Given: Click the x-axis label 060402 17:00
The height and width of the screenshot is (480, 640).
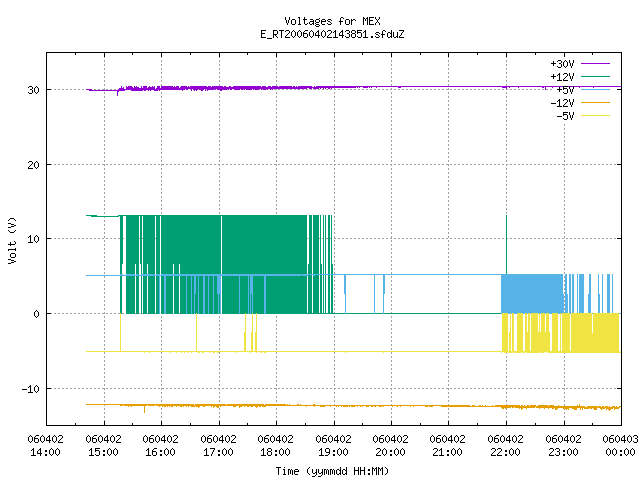Looking at the screenshot, I should [219, 446].
